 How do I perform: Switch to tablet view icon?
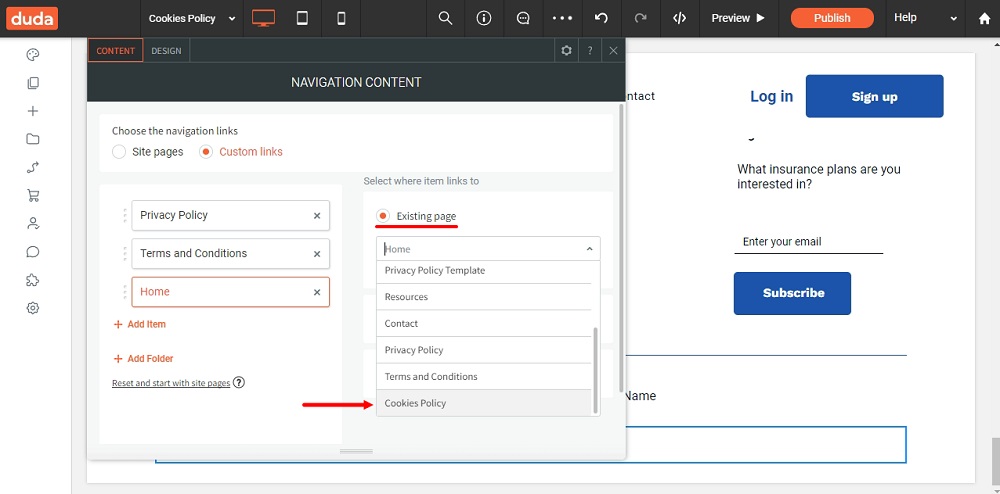pyautogui.click(x=302, y=18)
